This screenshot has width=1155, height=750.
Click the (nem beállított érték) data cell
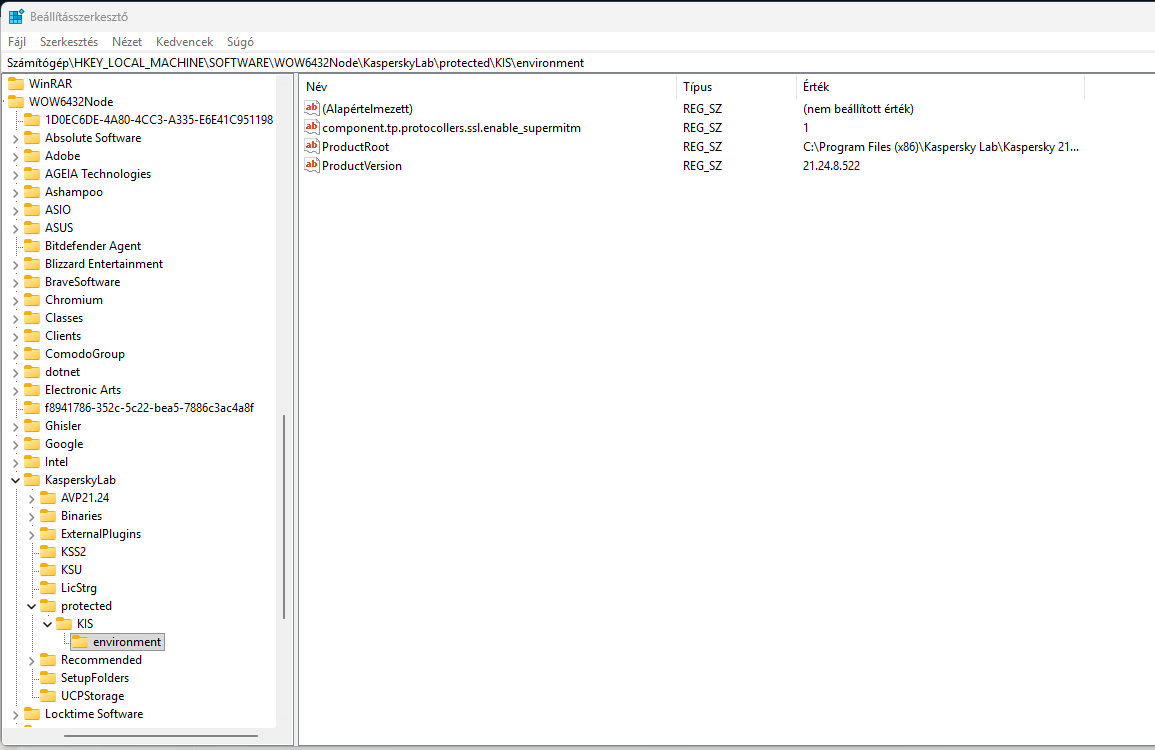[858, 108]
